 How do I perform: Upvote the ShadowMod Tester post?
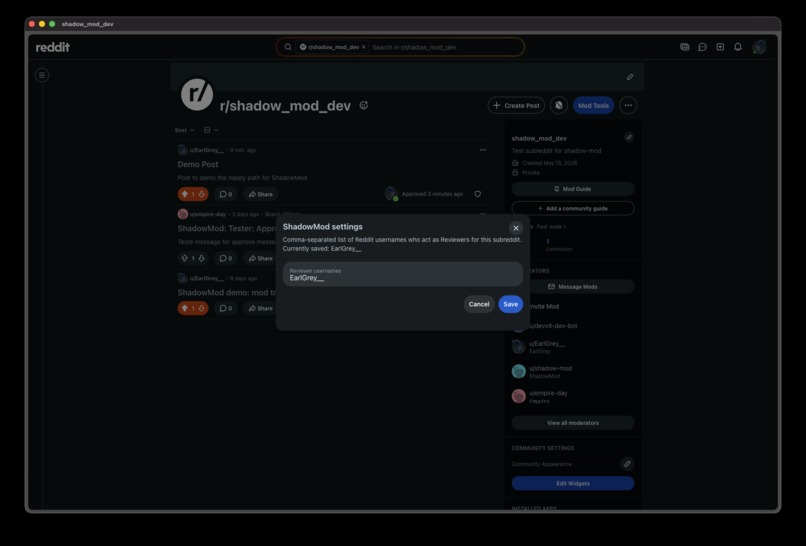pos(185,258)
